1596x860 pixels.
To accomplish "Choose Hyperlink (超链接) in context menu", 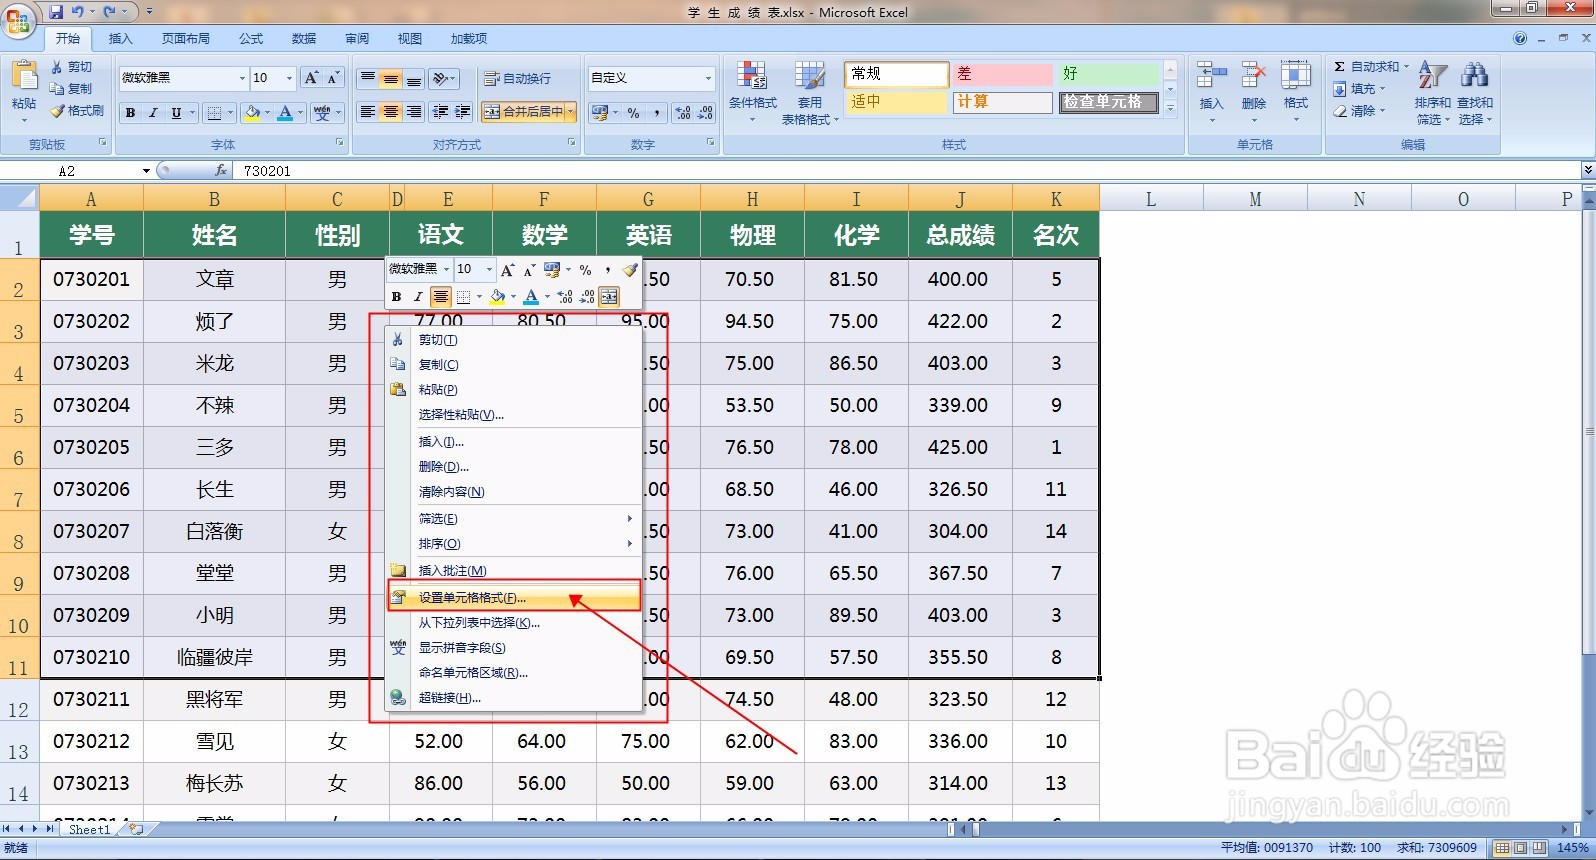I will click(x=514, y=698).
